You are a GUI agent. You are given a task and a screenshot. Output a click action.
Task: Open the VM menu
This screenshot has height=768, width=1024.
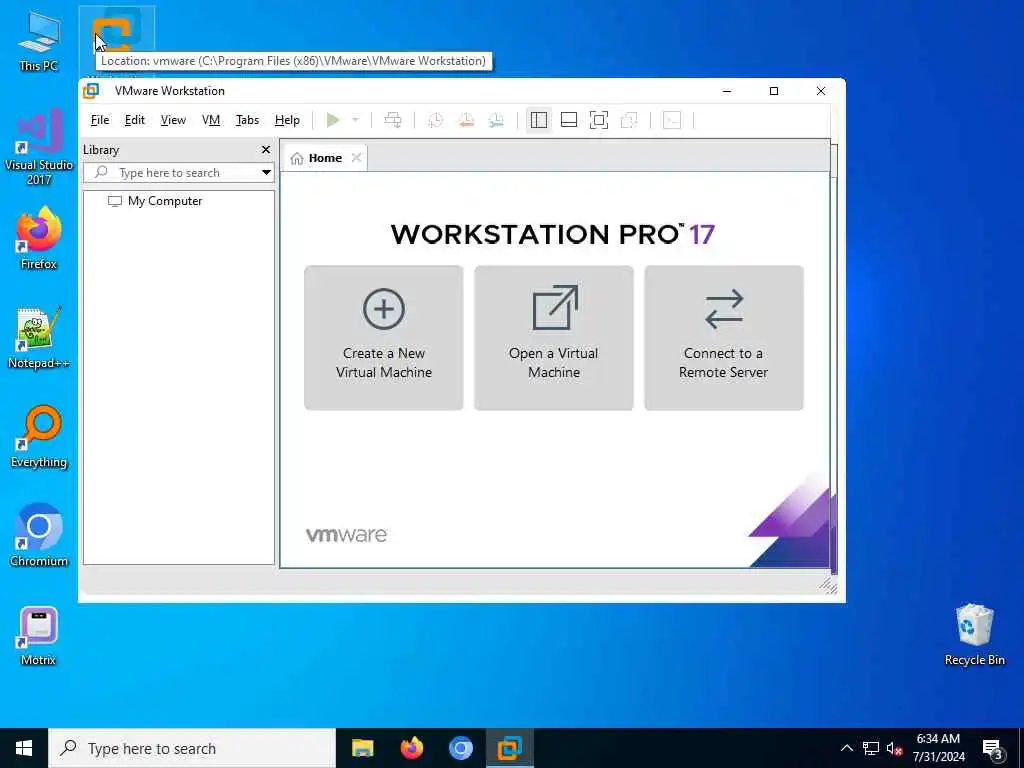(211, 120)
